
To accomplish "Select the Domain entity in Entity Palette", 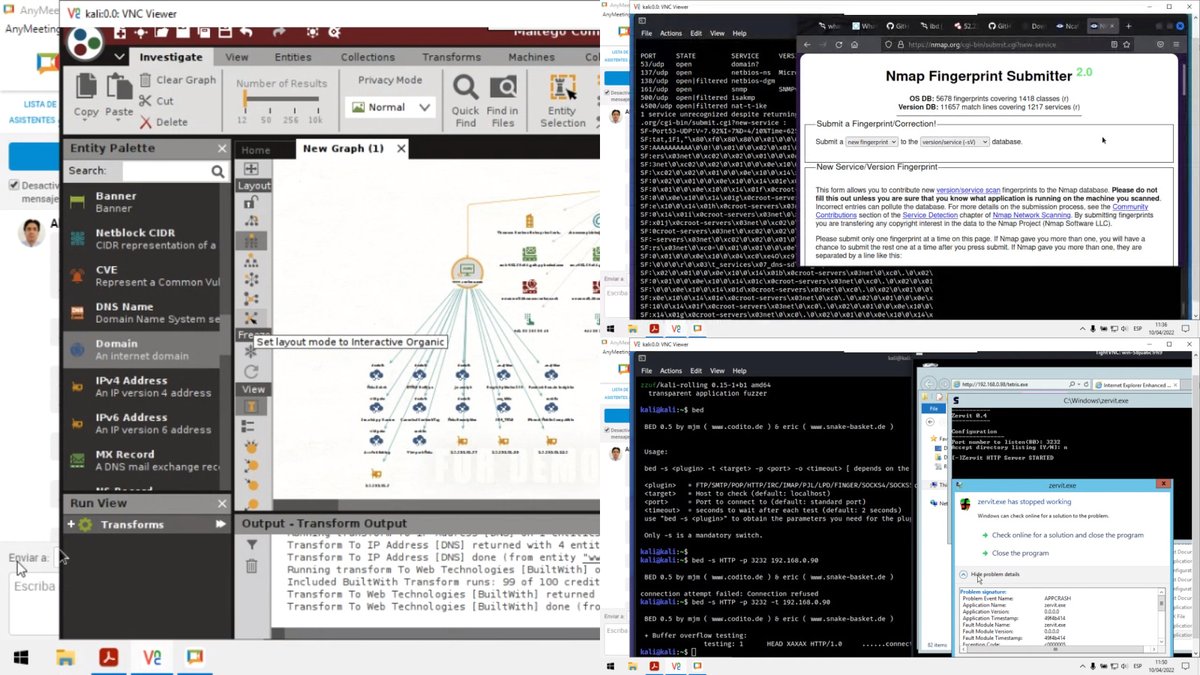I will click(142, 349).
